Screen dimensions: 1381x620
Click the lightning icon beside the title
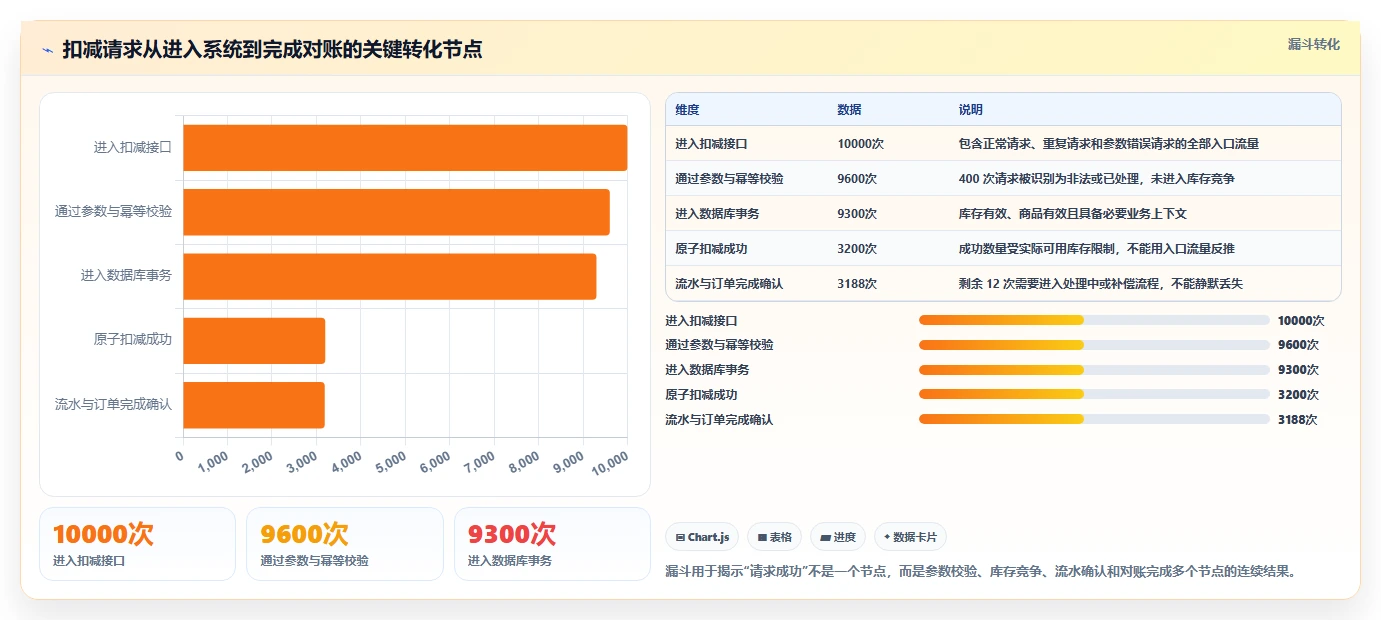tap(48, 50)
